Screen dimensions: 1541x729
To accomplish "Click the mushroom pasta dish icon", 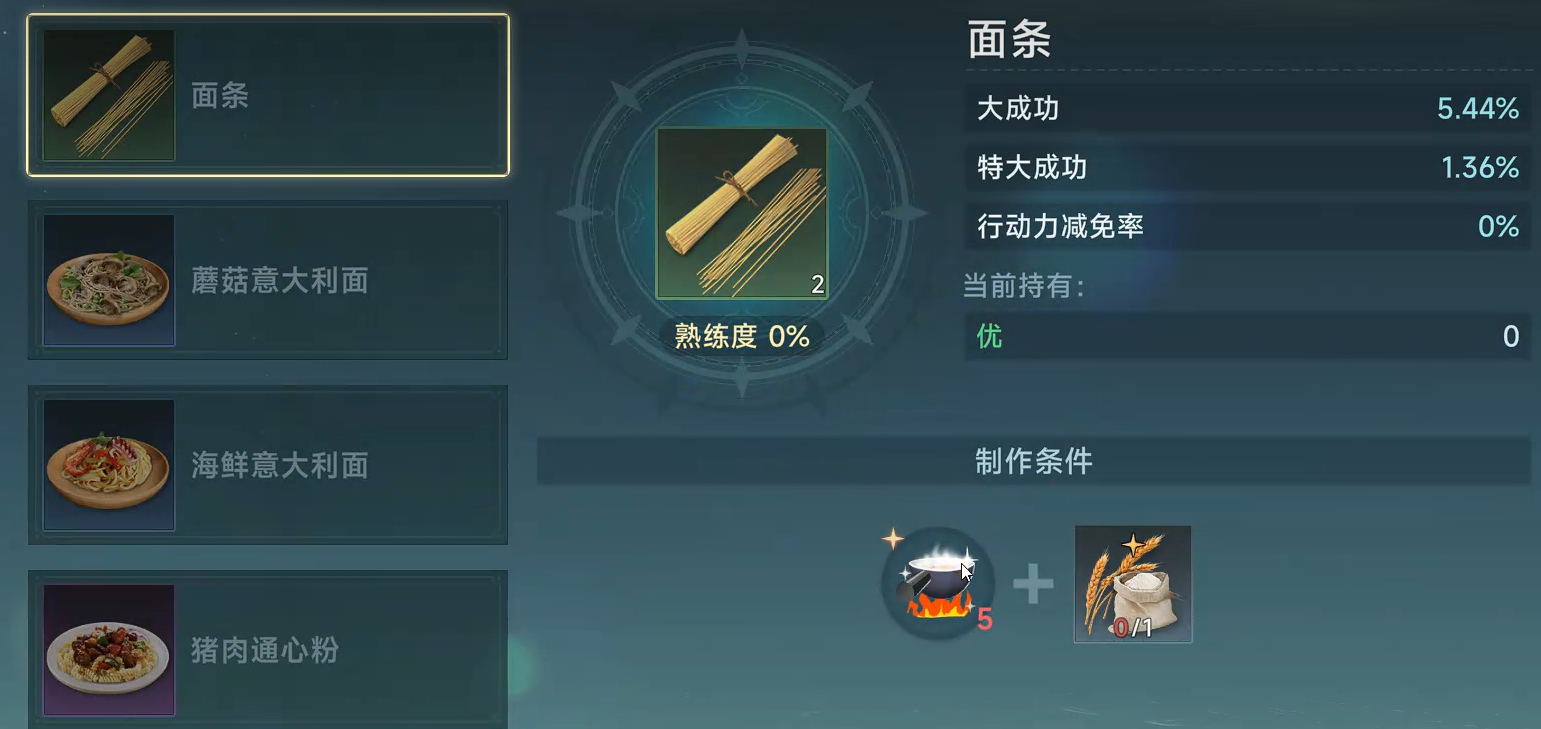I will point(109,280).
